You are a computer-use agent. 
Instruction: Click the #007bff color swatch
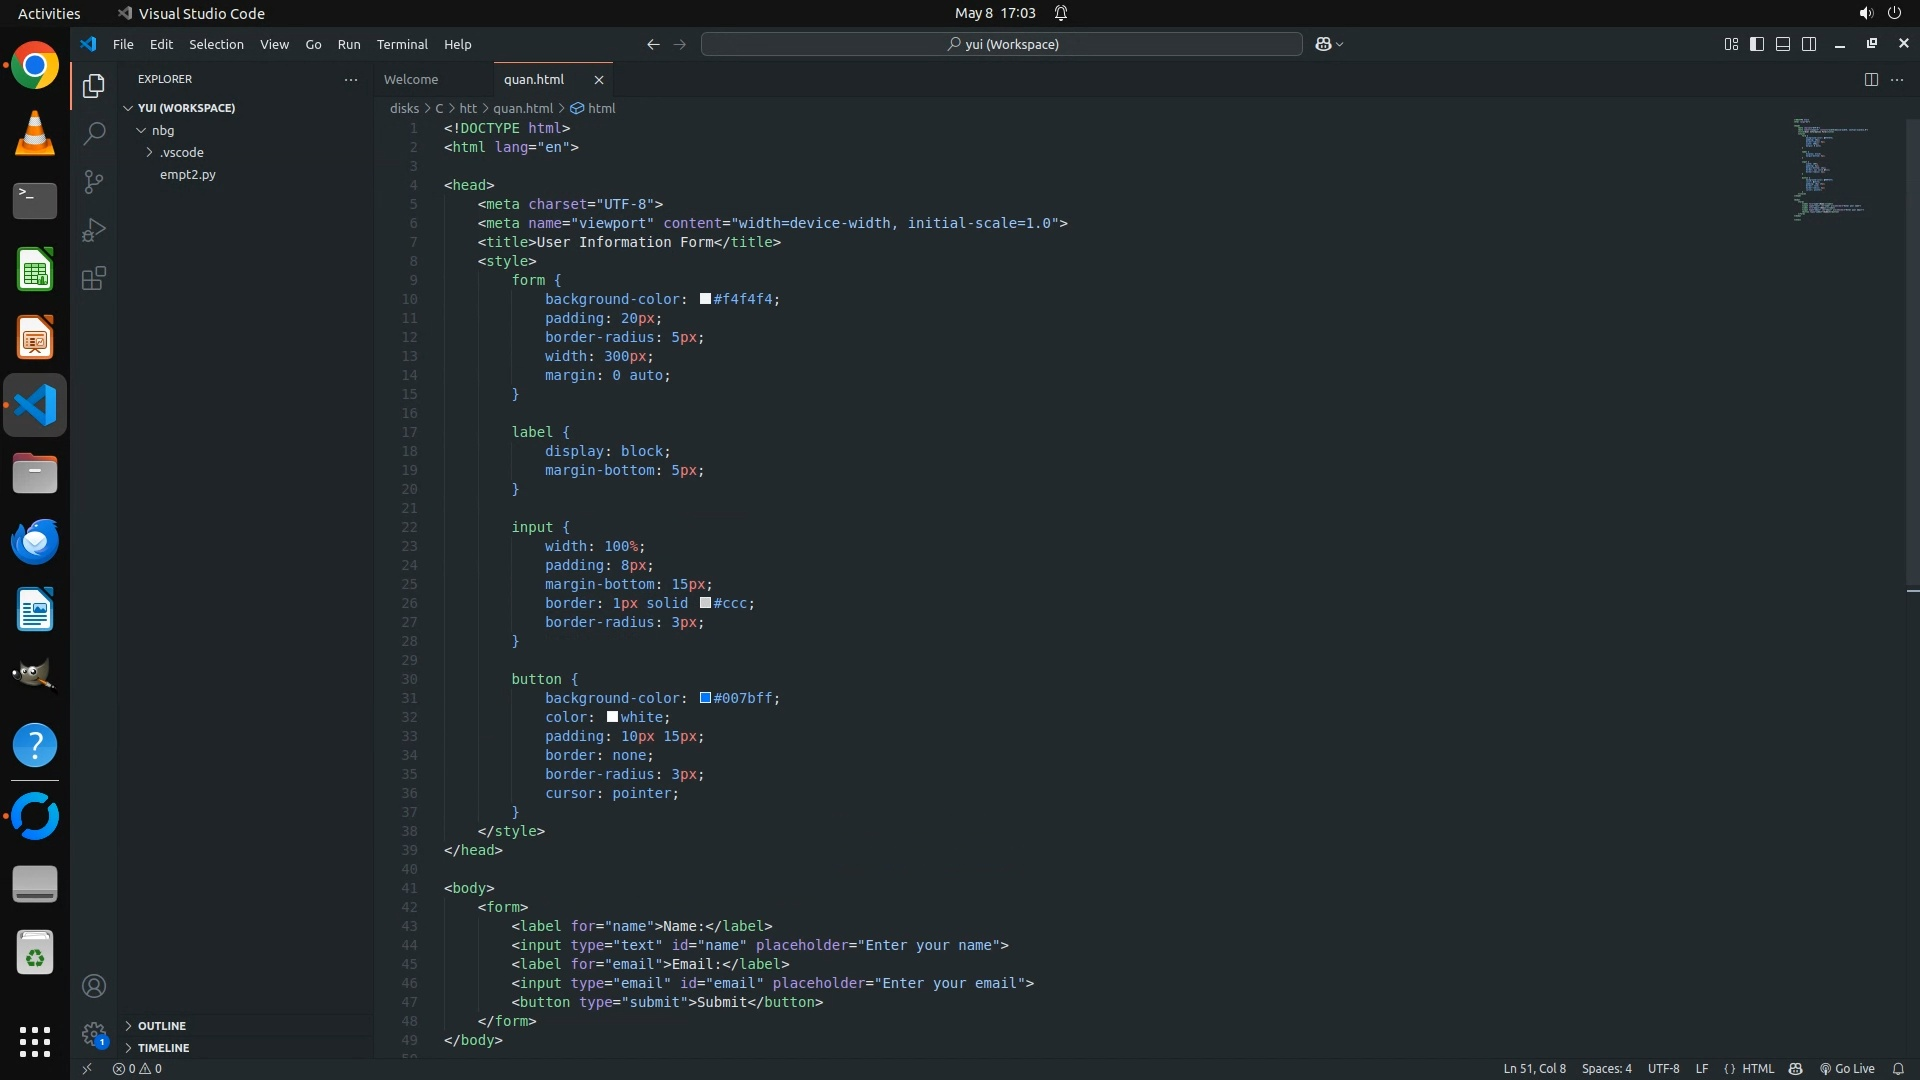tap(705, 698)
